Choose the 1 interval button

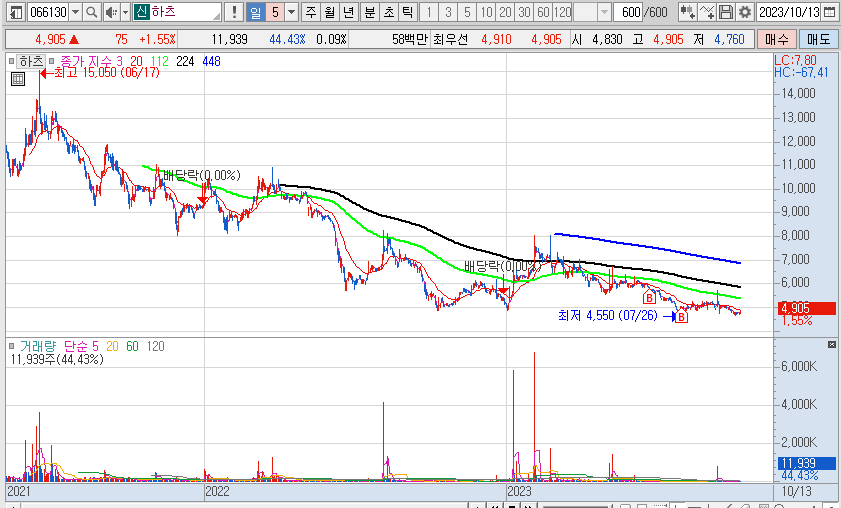(429, 12)
